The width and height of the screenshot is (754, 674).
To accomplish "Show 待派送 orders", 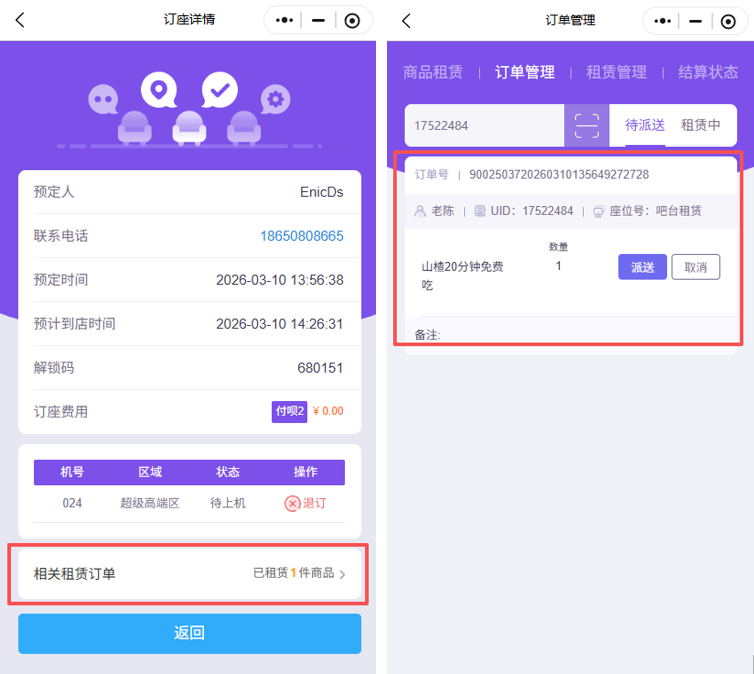I will [x=645, y=125].
